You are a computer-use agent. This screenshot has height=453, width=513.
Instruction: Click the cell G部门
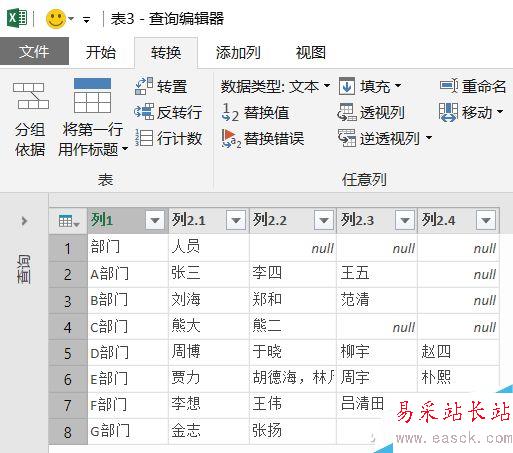point(128,431)
